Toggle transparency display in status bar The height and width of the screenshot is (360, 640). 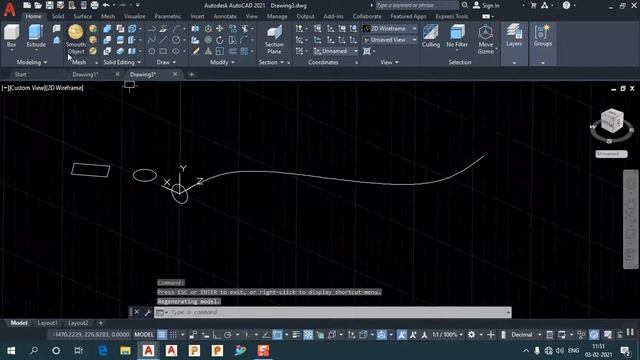(308, 335)
